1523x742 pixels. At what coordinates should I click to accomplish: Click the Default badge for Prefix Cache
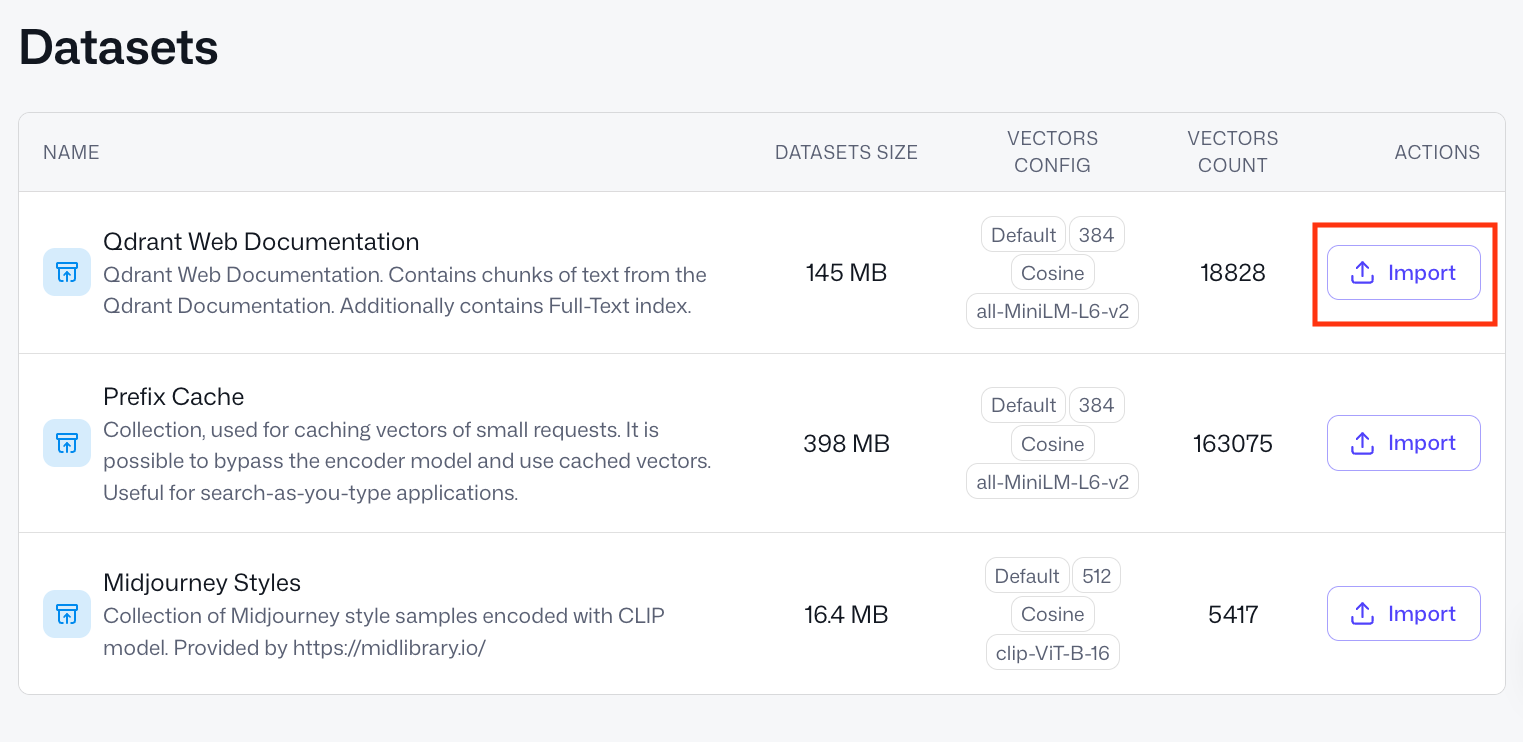[1022, 405]
